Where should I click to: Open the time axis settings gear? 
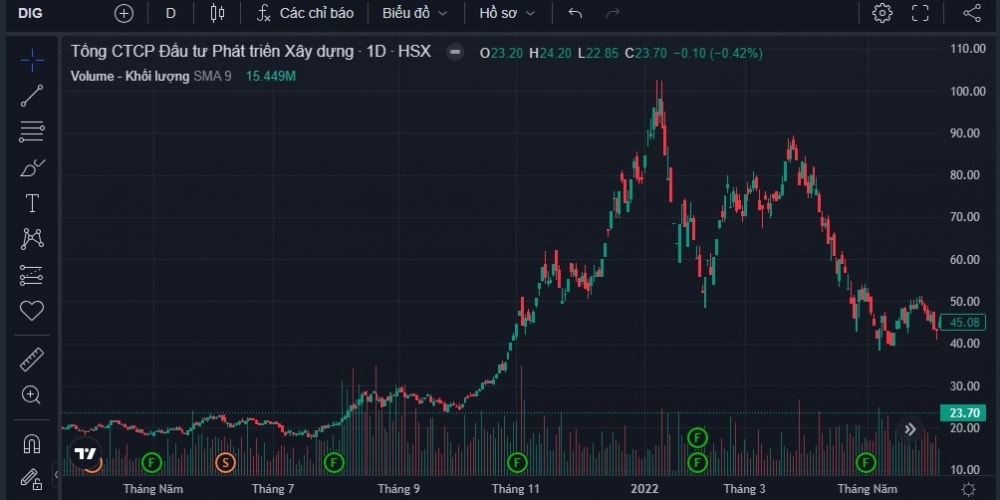pyautogui.click(x=969, y=489)
